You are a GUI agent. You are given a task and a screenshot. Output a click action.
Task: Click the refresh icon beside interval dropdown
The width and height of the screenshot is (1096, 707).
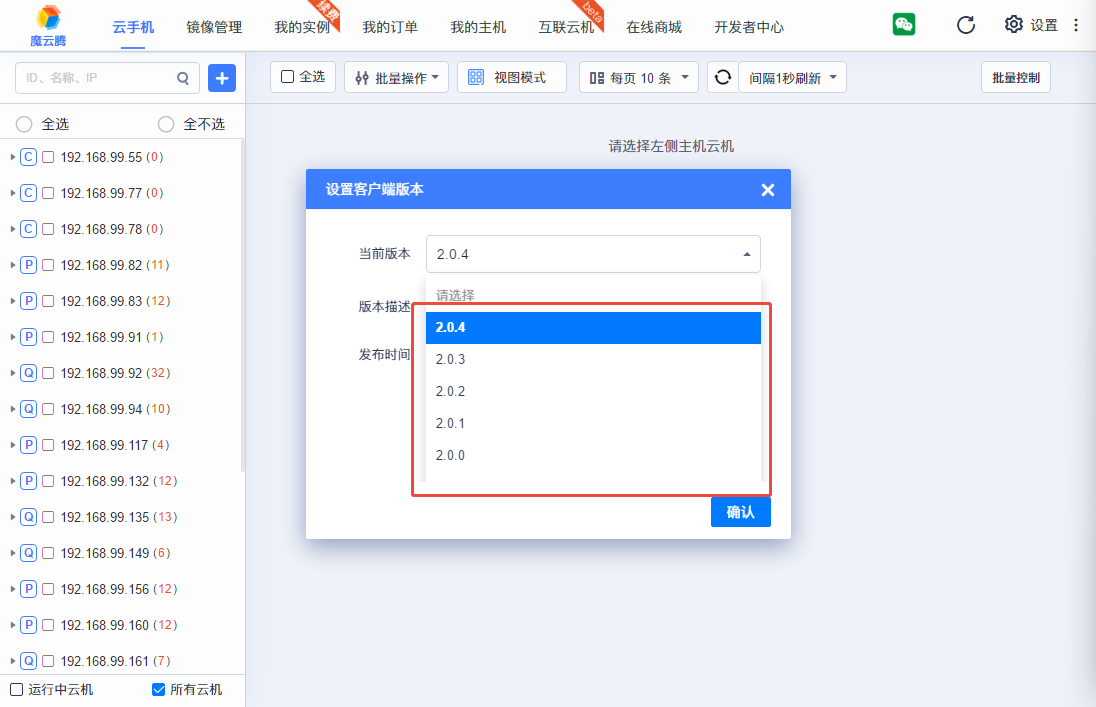click(x=722, y=77)
